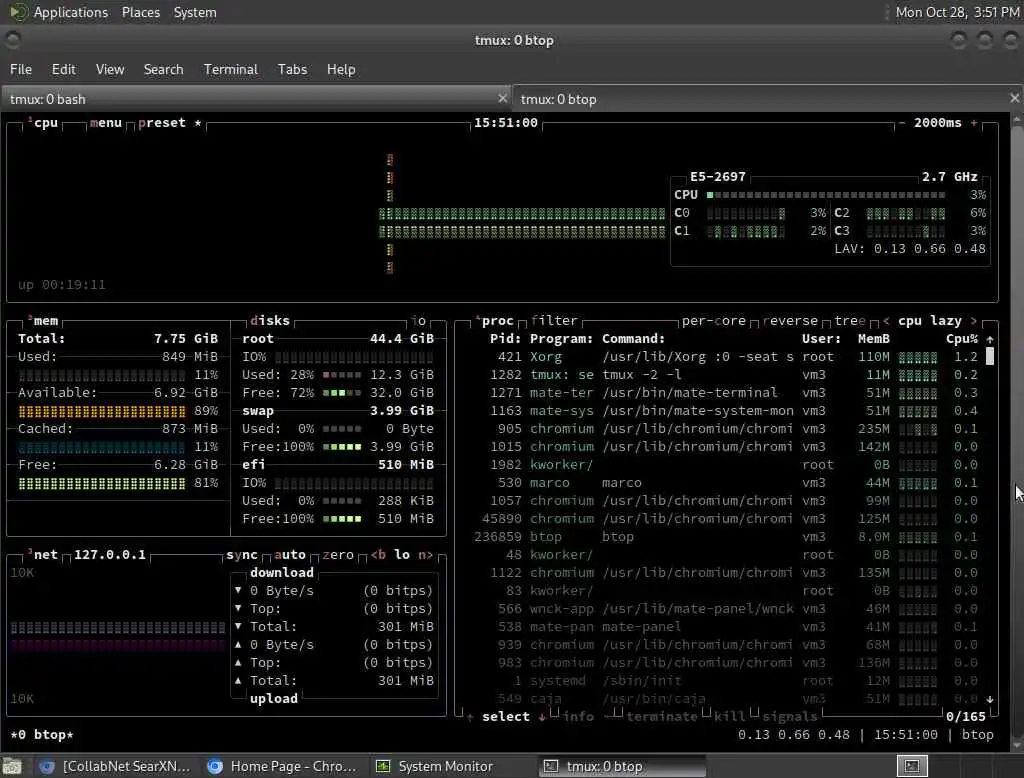Click the Cpu% column header
The image size is (1024, 778).
962,338
